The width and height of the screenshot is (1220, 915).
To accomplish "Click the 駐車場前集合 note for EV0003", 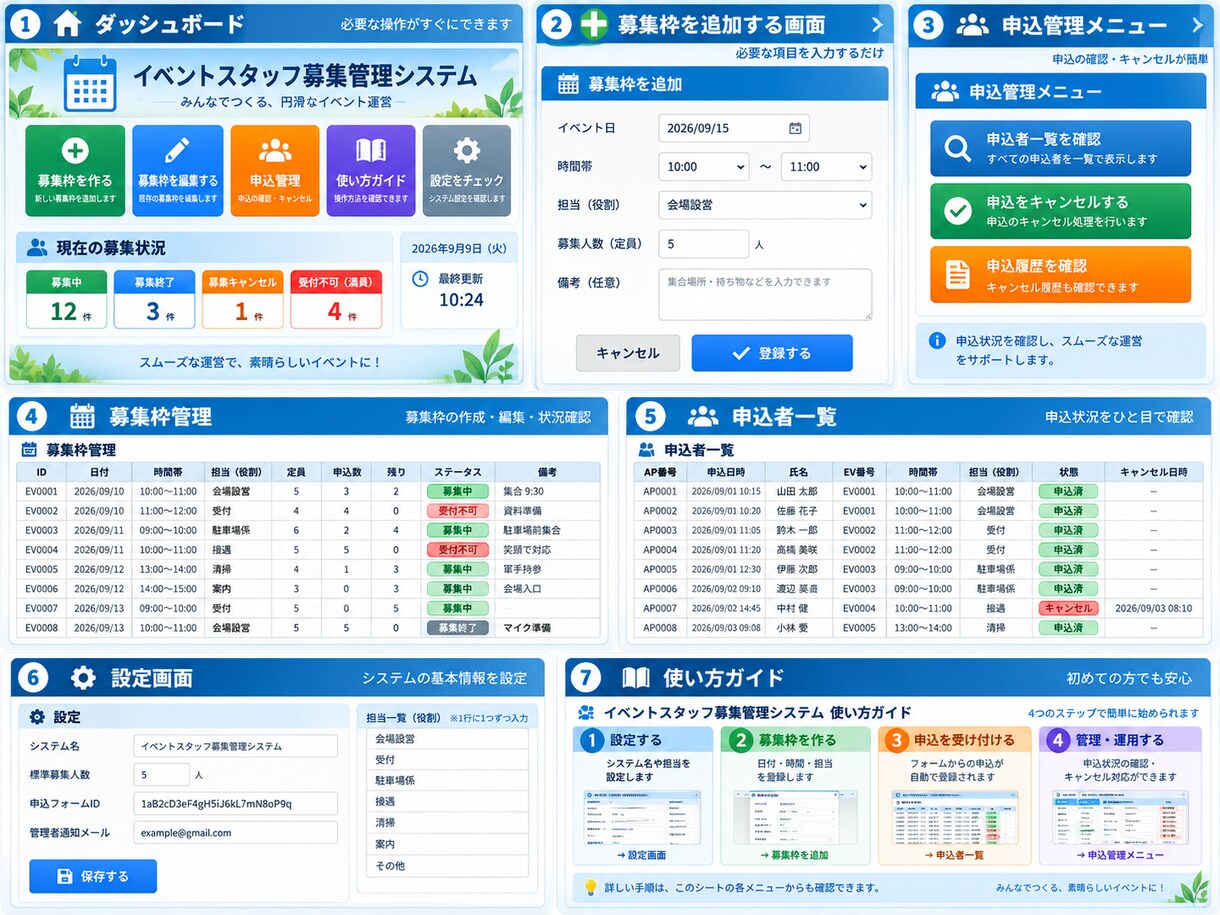I will pyautogui.click(x=532, y=530).
